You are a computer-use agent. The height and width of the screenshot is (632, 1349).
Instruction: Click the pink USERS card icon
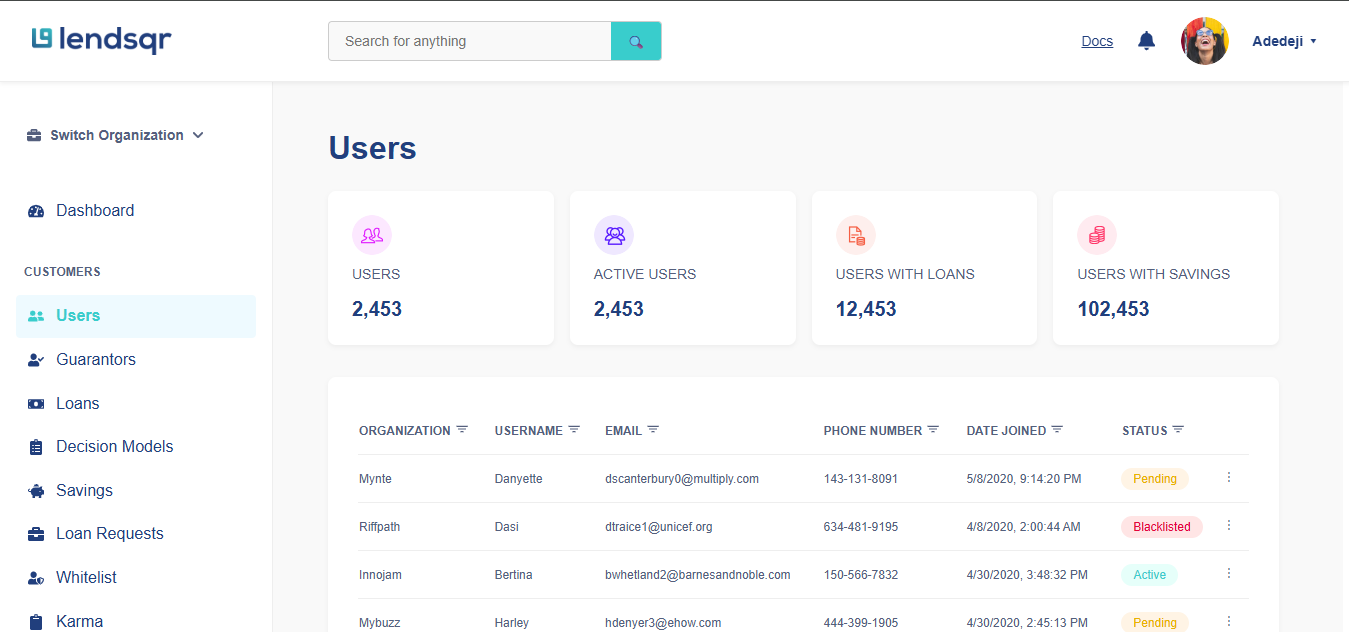372,236
